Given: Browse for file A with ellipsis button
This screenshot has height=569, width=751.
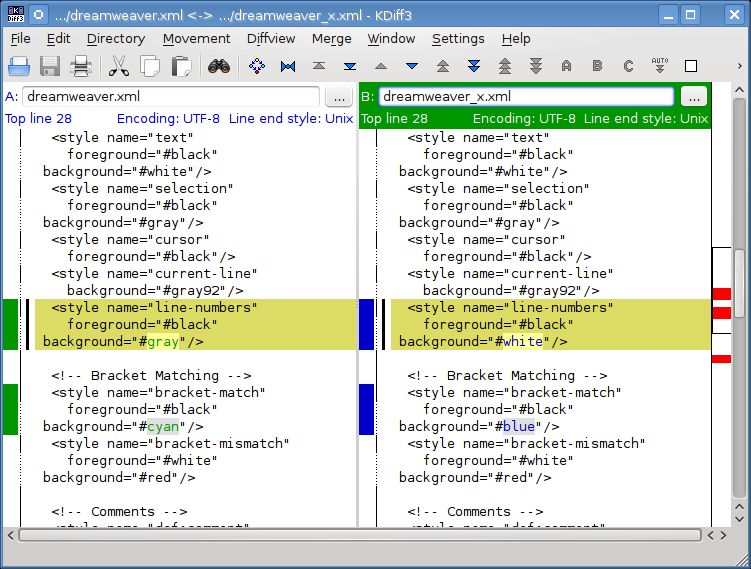Looking at the screenshot, I should coord(339,97).
